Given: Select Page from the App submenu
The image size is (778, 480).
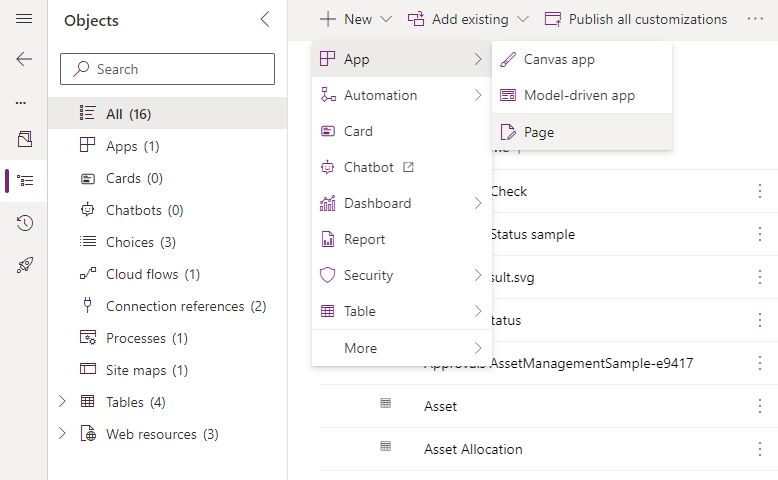Looking at the screenshot, I should pos(539,132).
